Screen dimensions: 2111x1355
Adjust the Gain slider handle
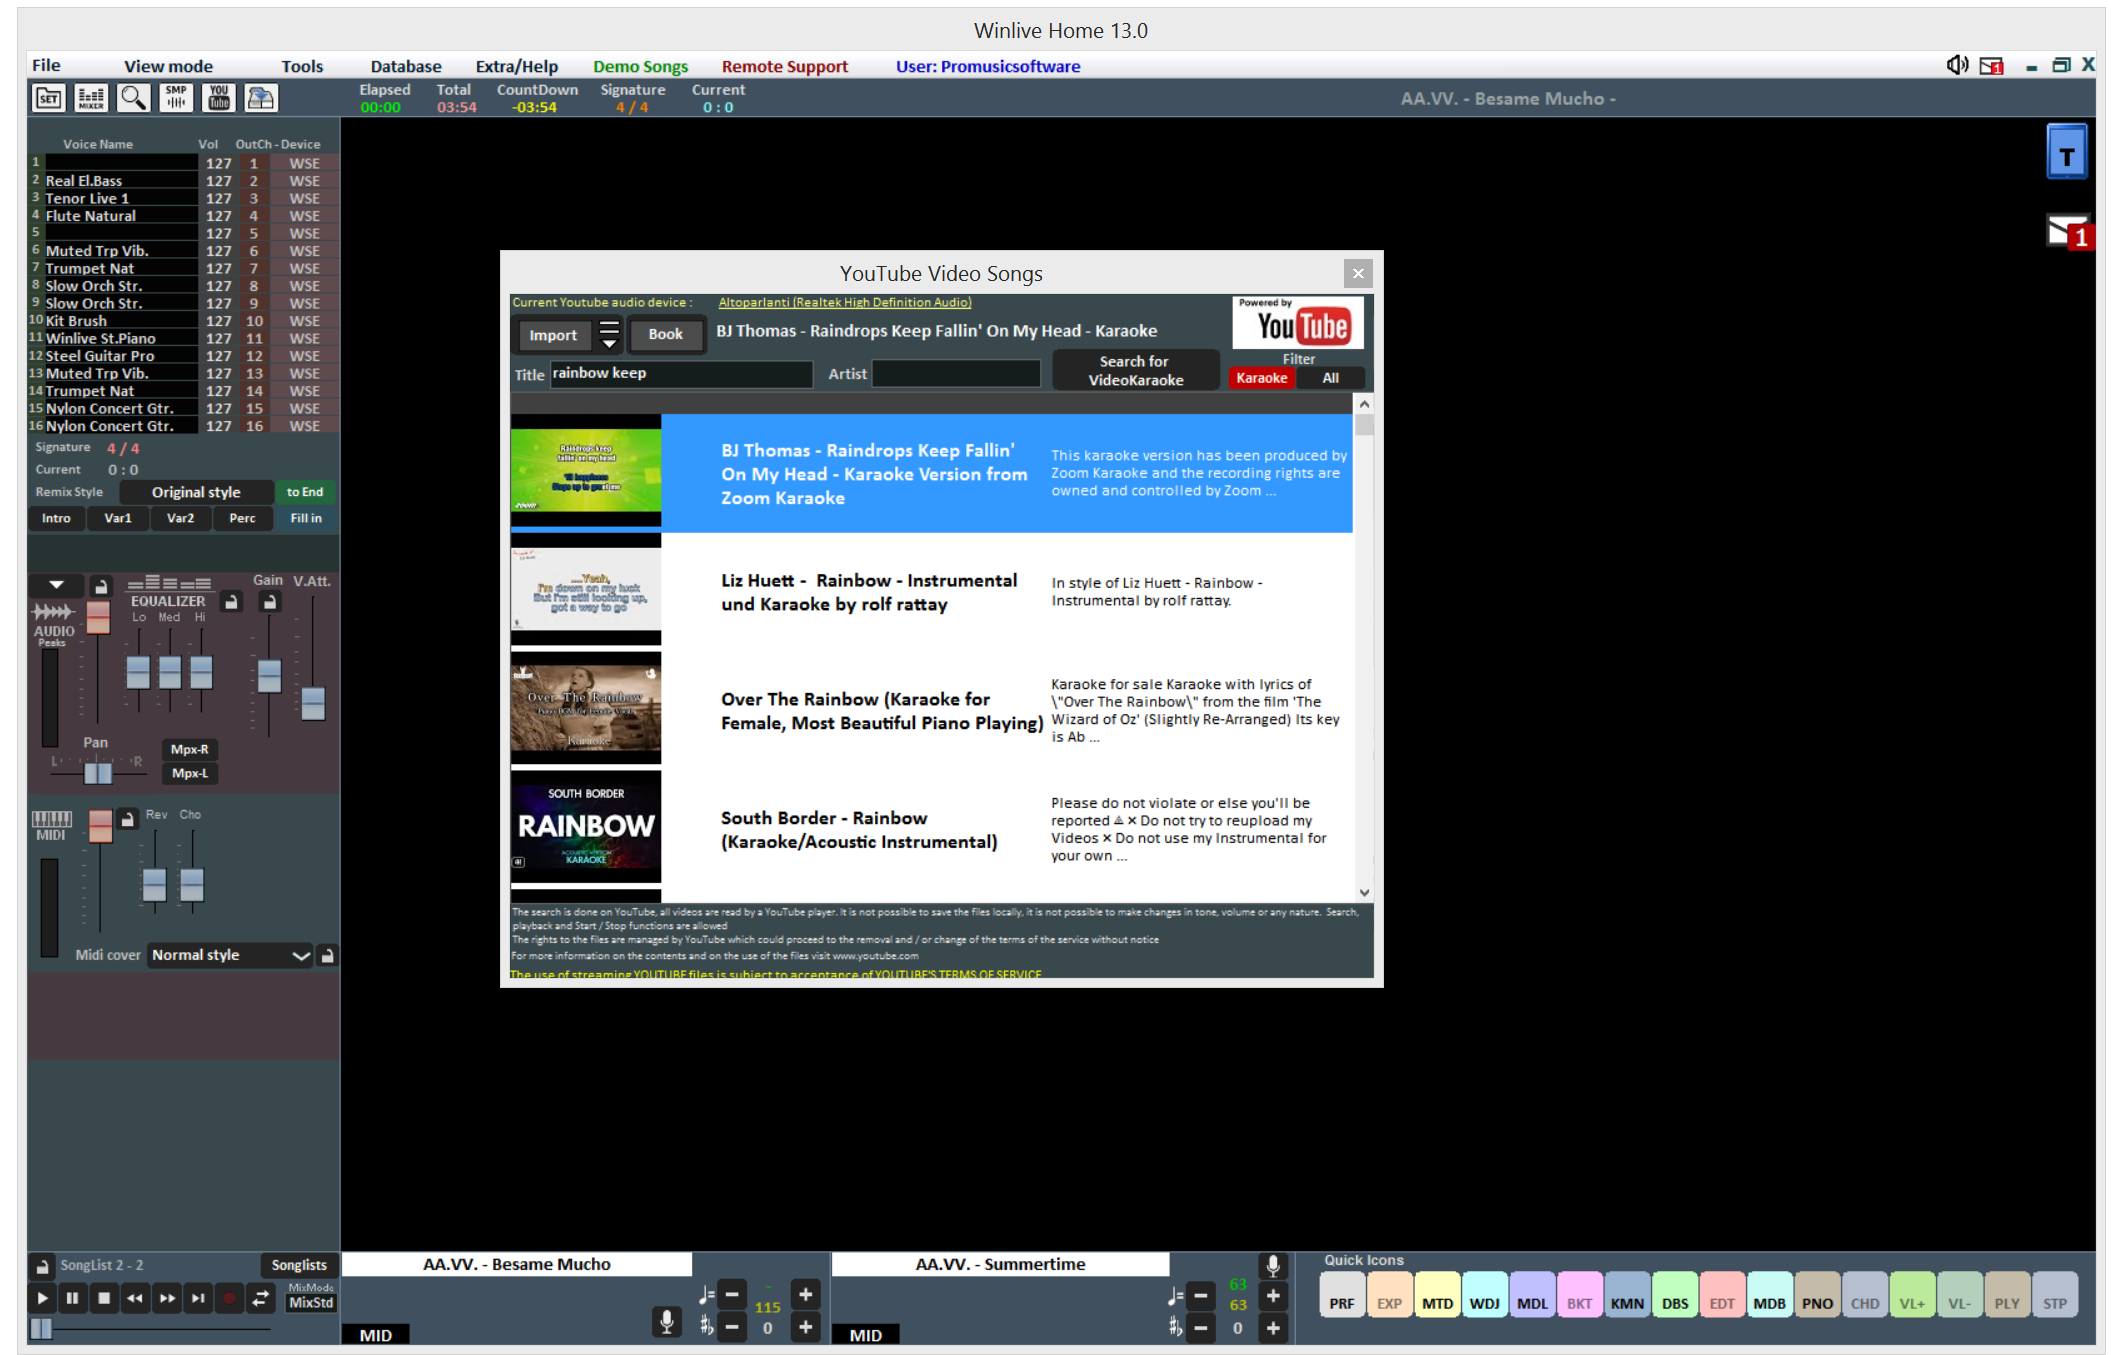(x=269, y=677)
